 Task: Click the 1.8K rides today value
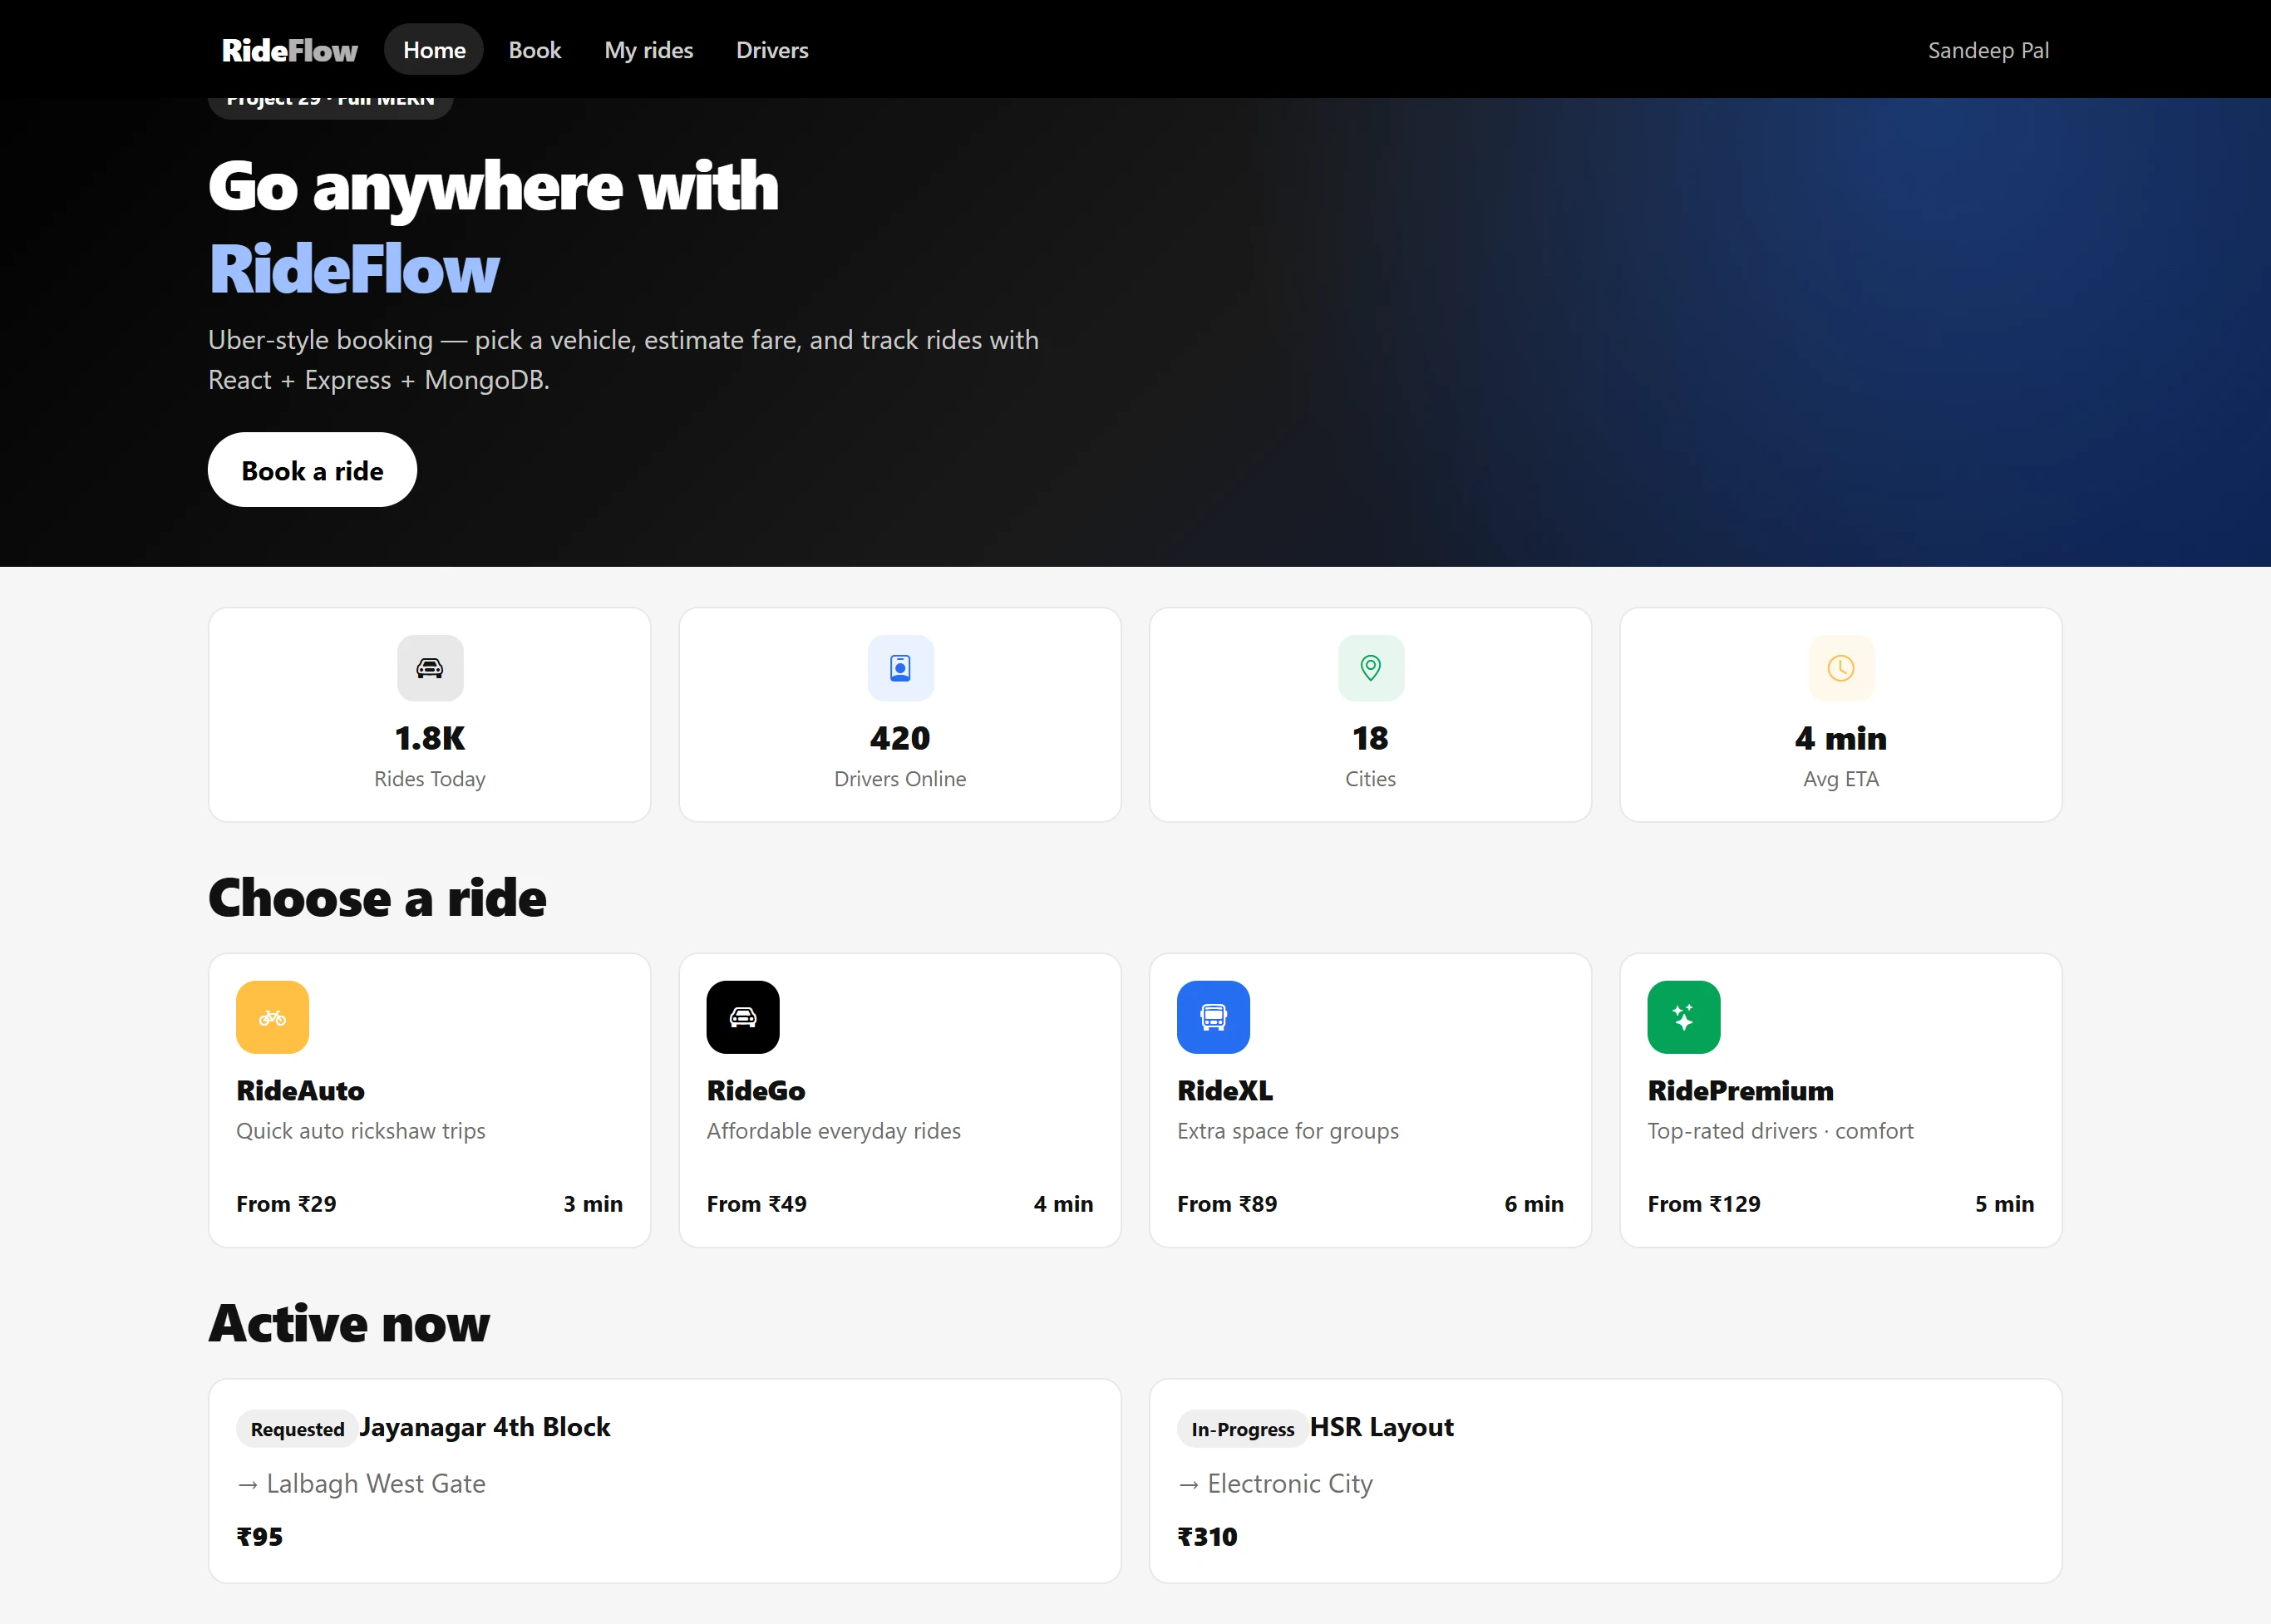click(430, 738)
